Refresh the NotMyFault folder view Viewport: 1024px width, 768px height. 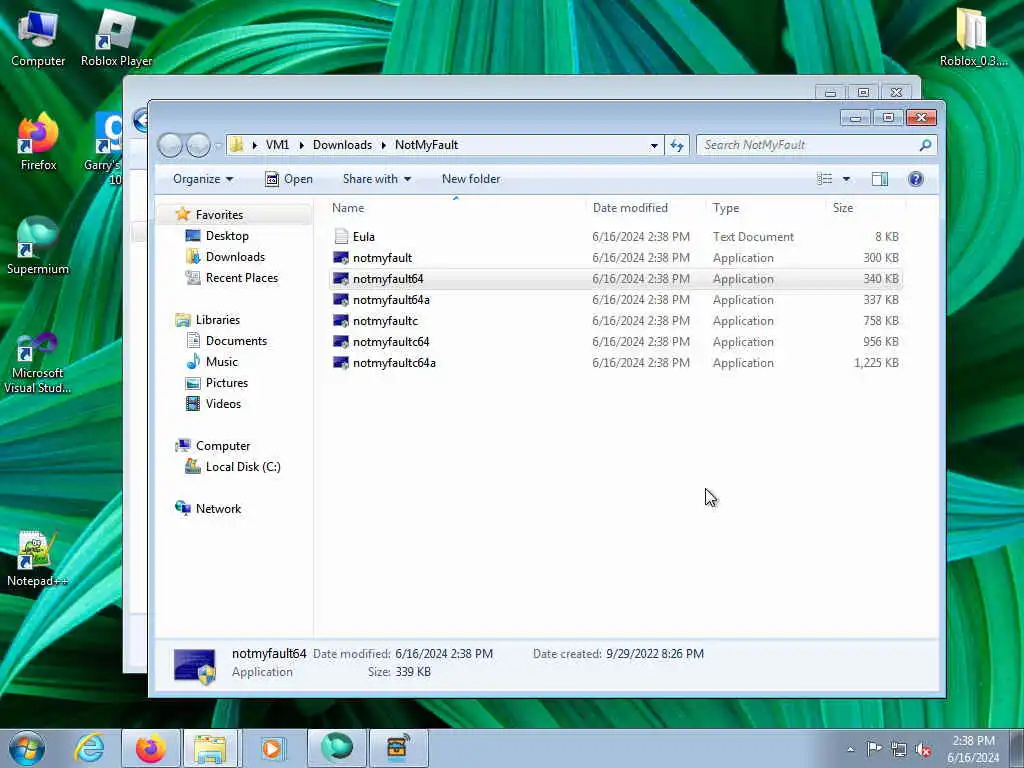click(677, 145)
